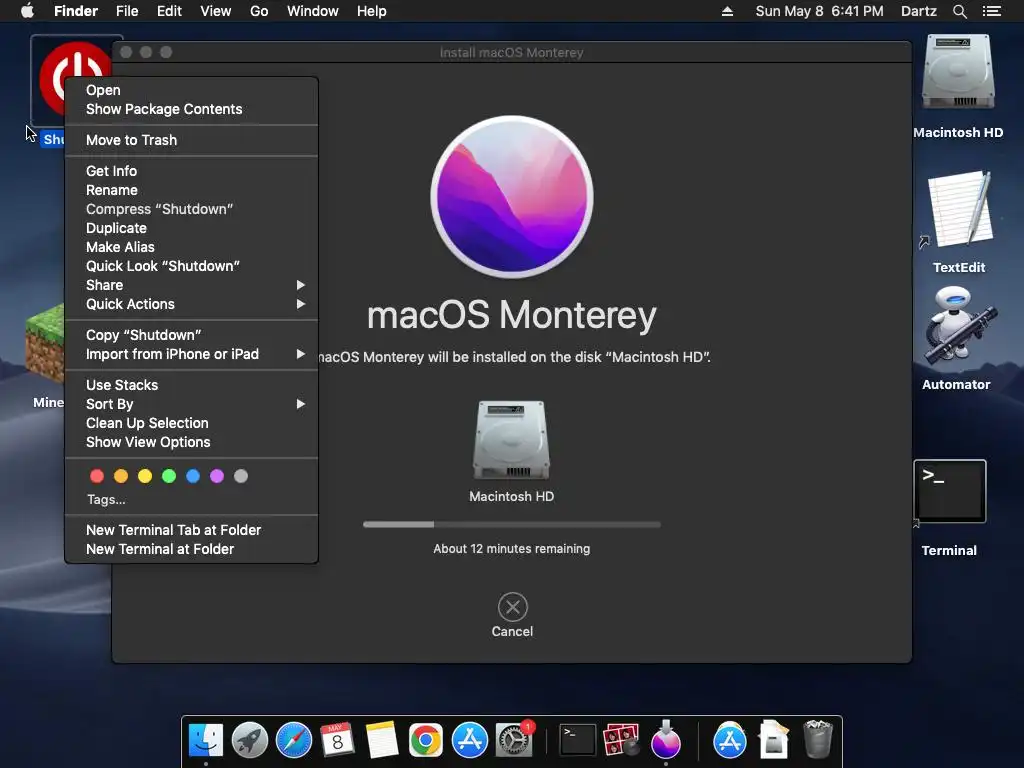Choose Make Alias
Screen dimensions: 1024x768
tap(191, 247)
